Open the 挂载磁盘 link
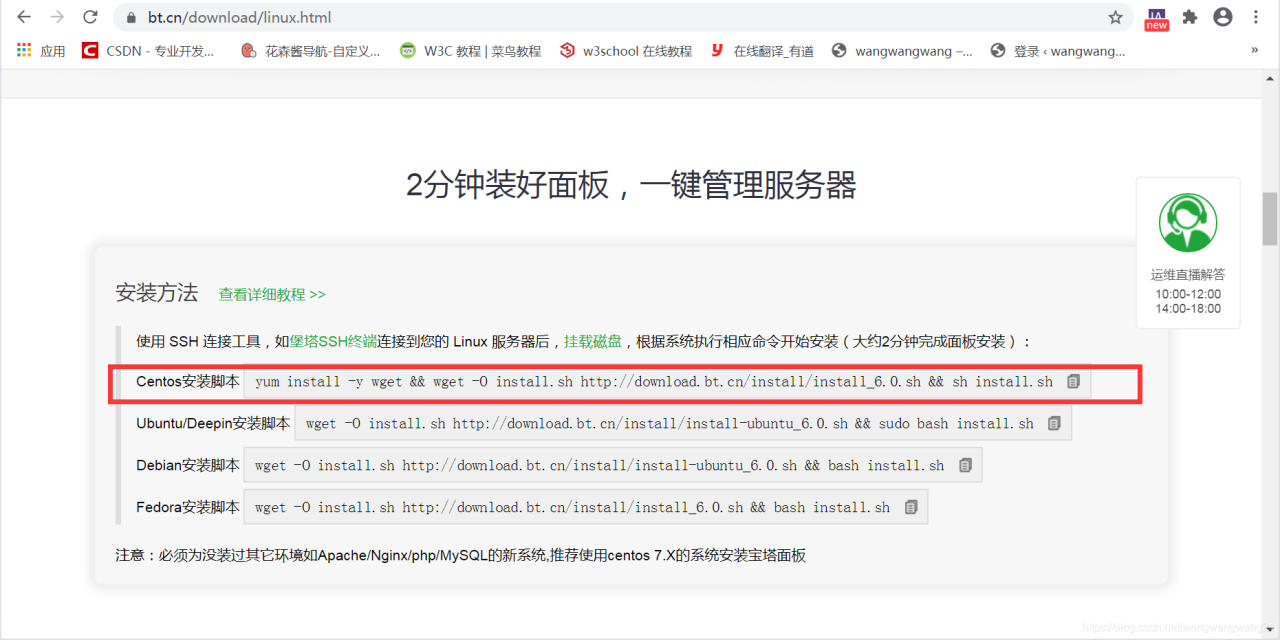This screenshot has height=640, width=1280. 593,342
